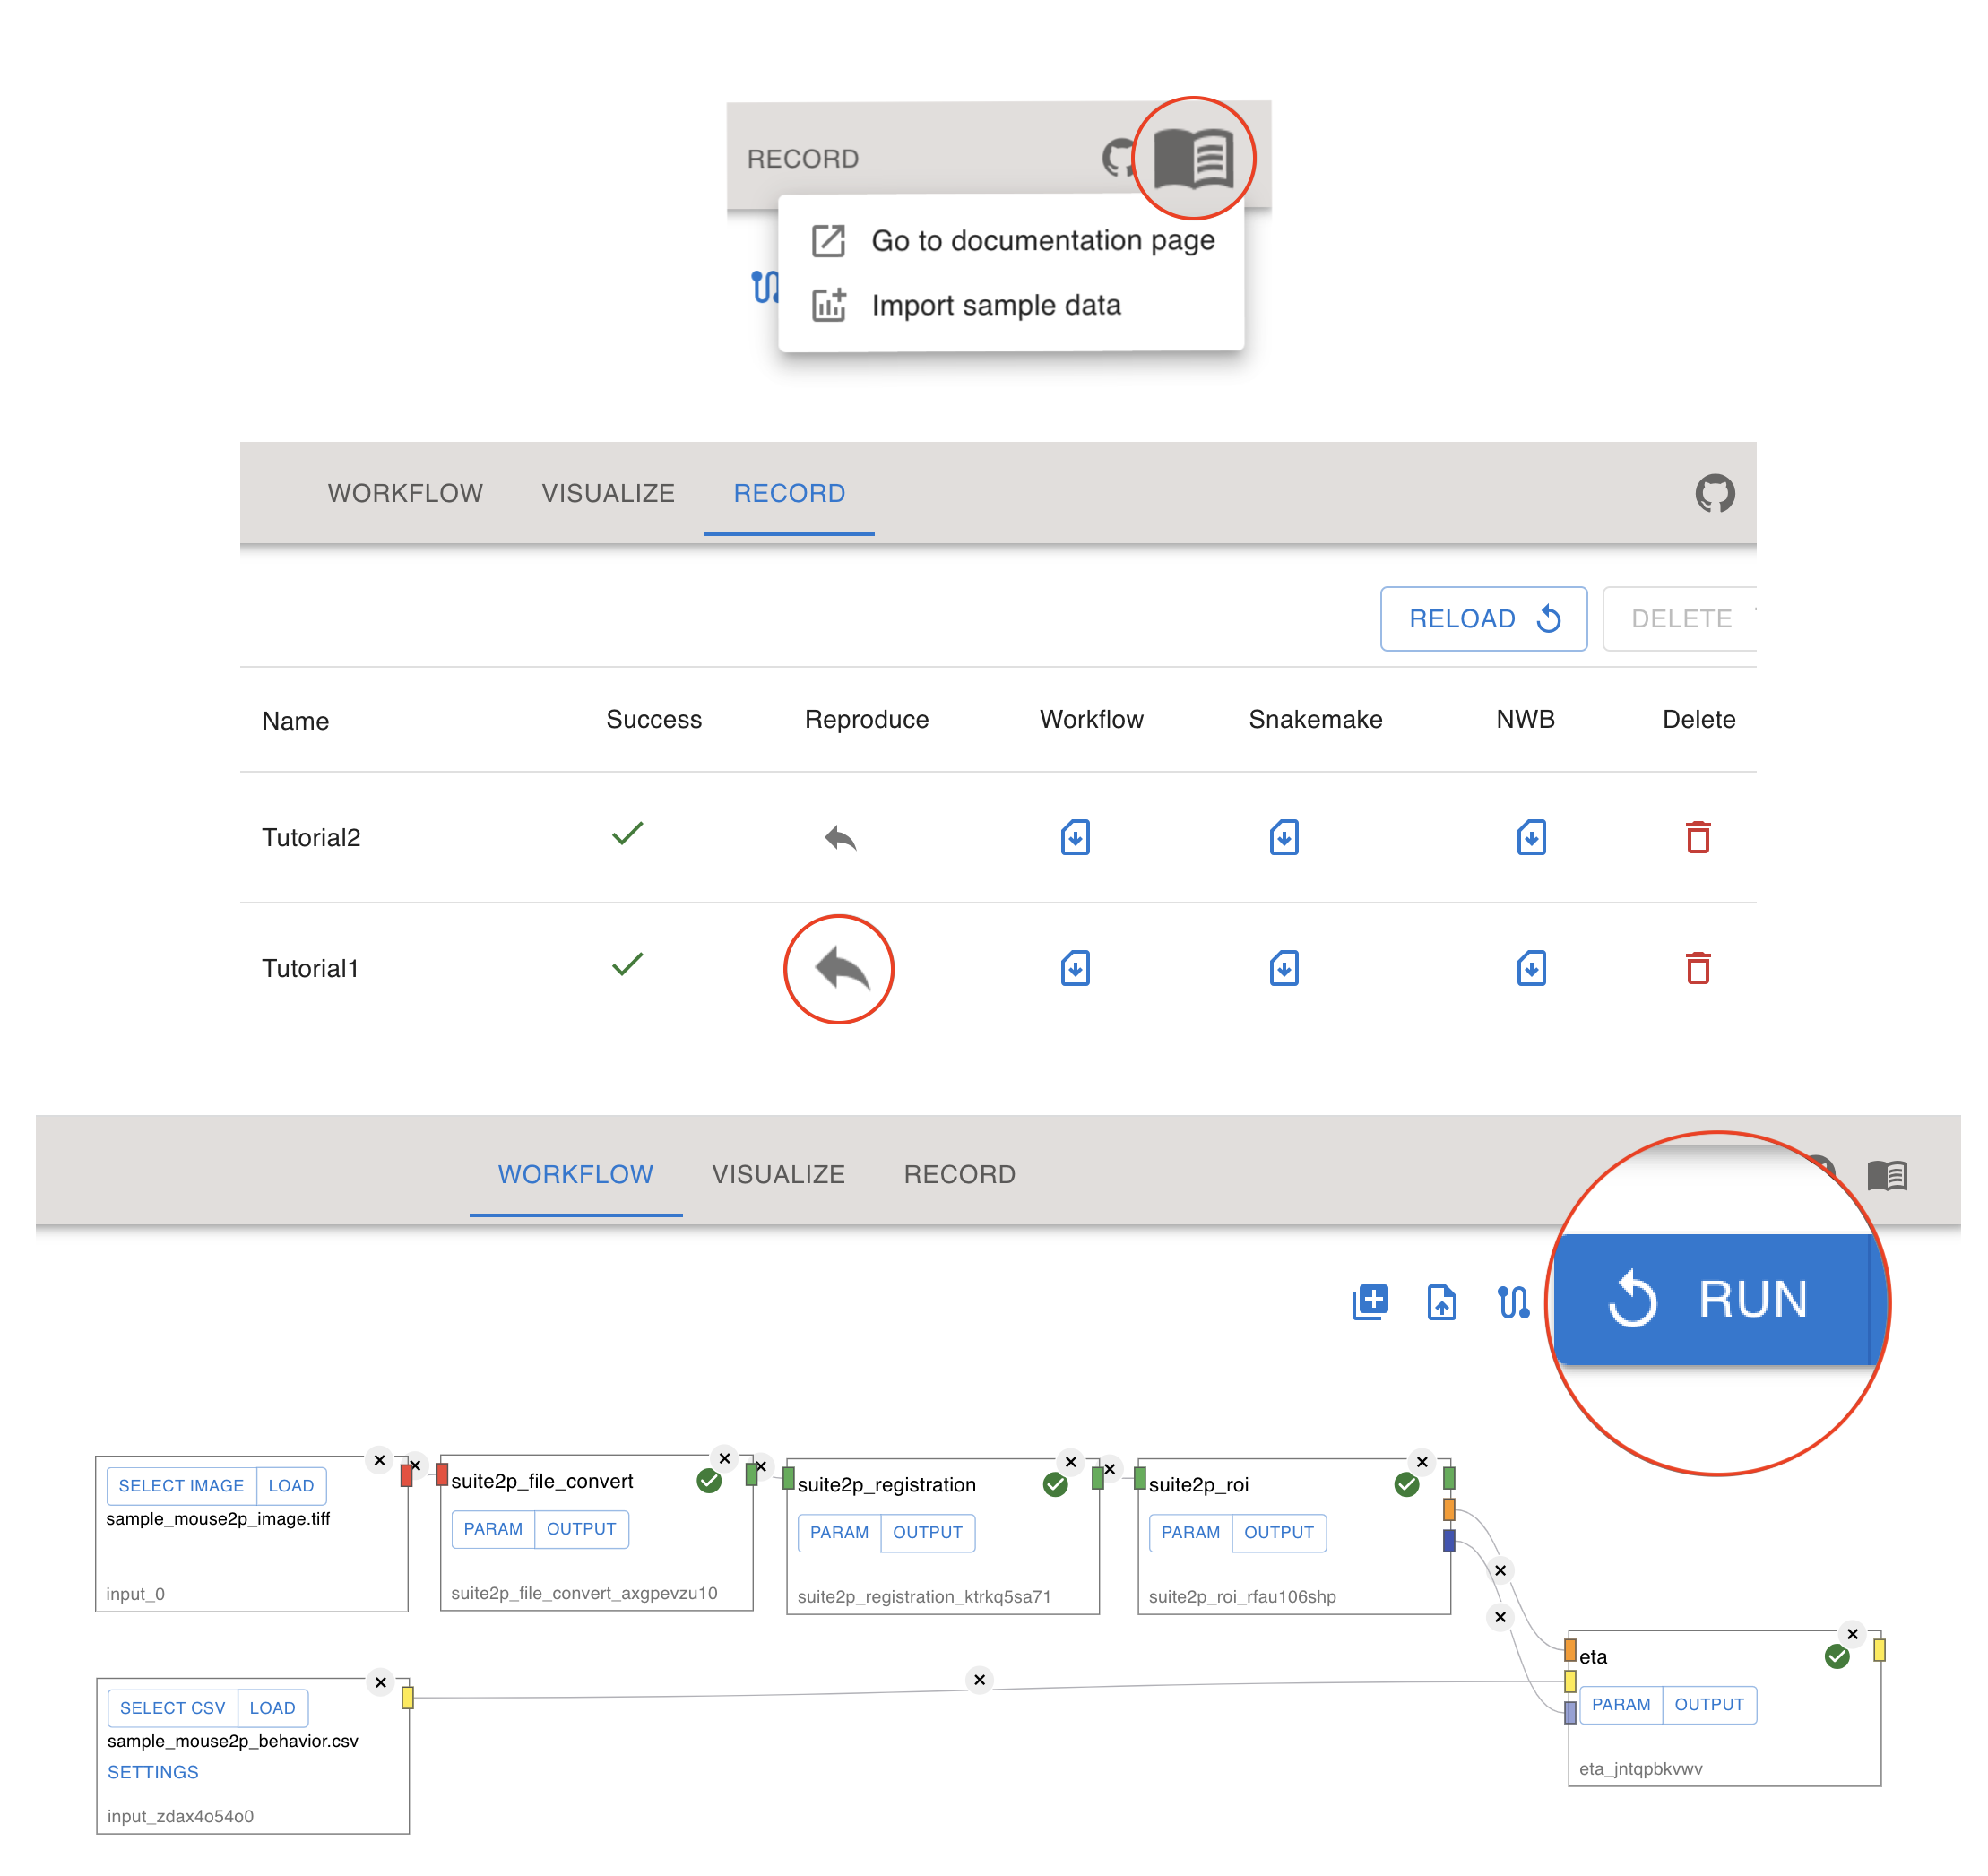Open the VISUALIZE tab in bottom panel
The width and height of the screenshot is (1988, 1876).
pyautogui.click(x=778, y=1174)
